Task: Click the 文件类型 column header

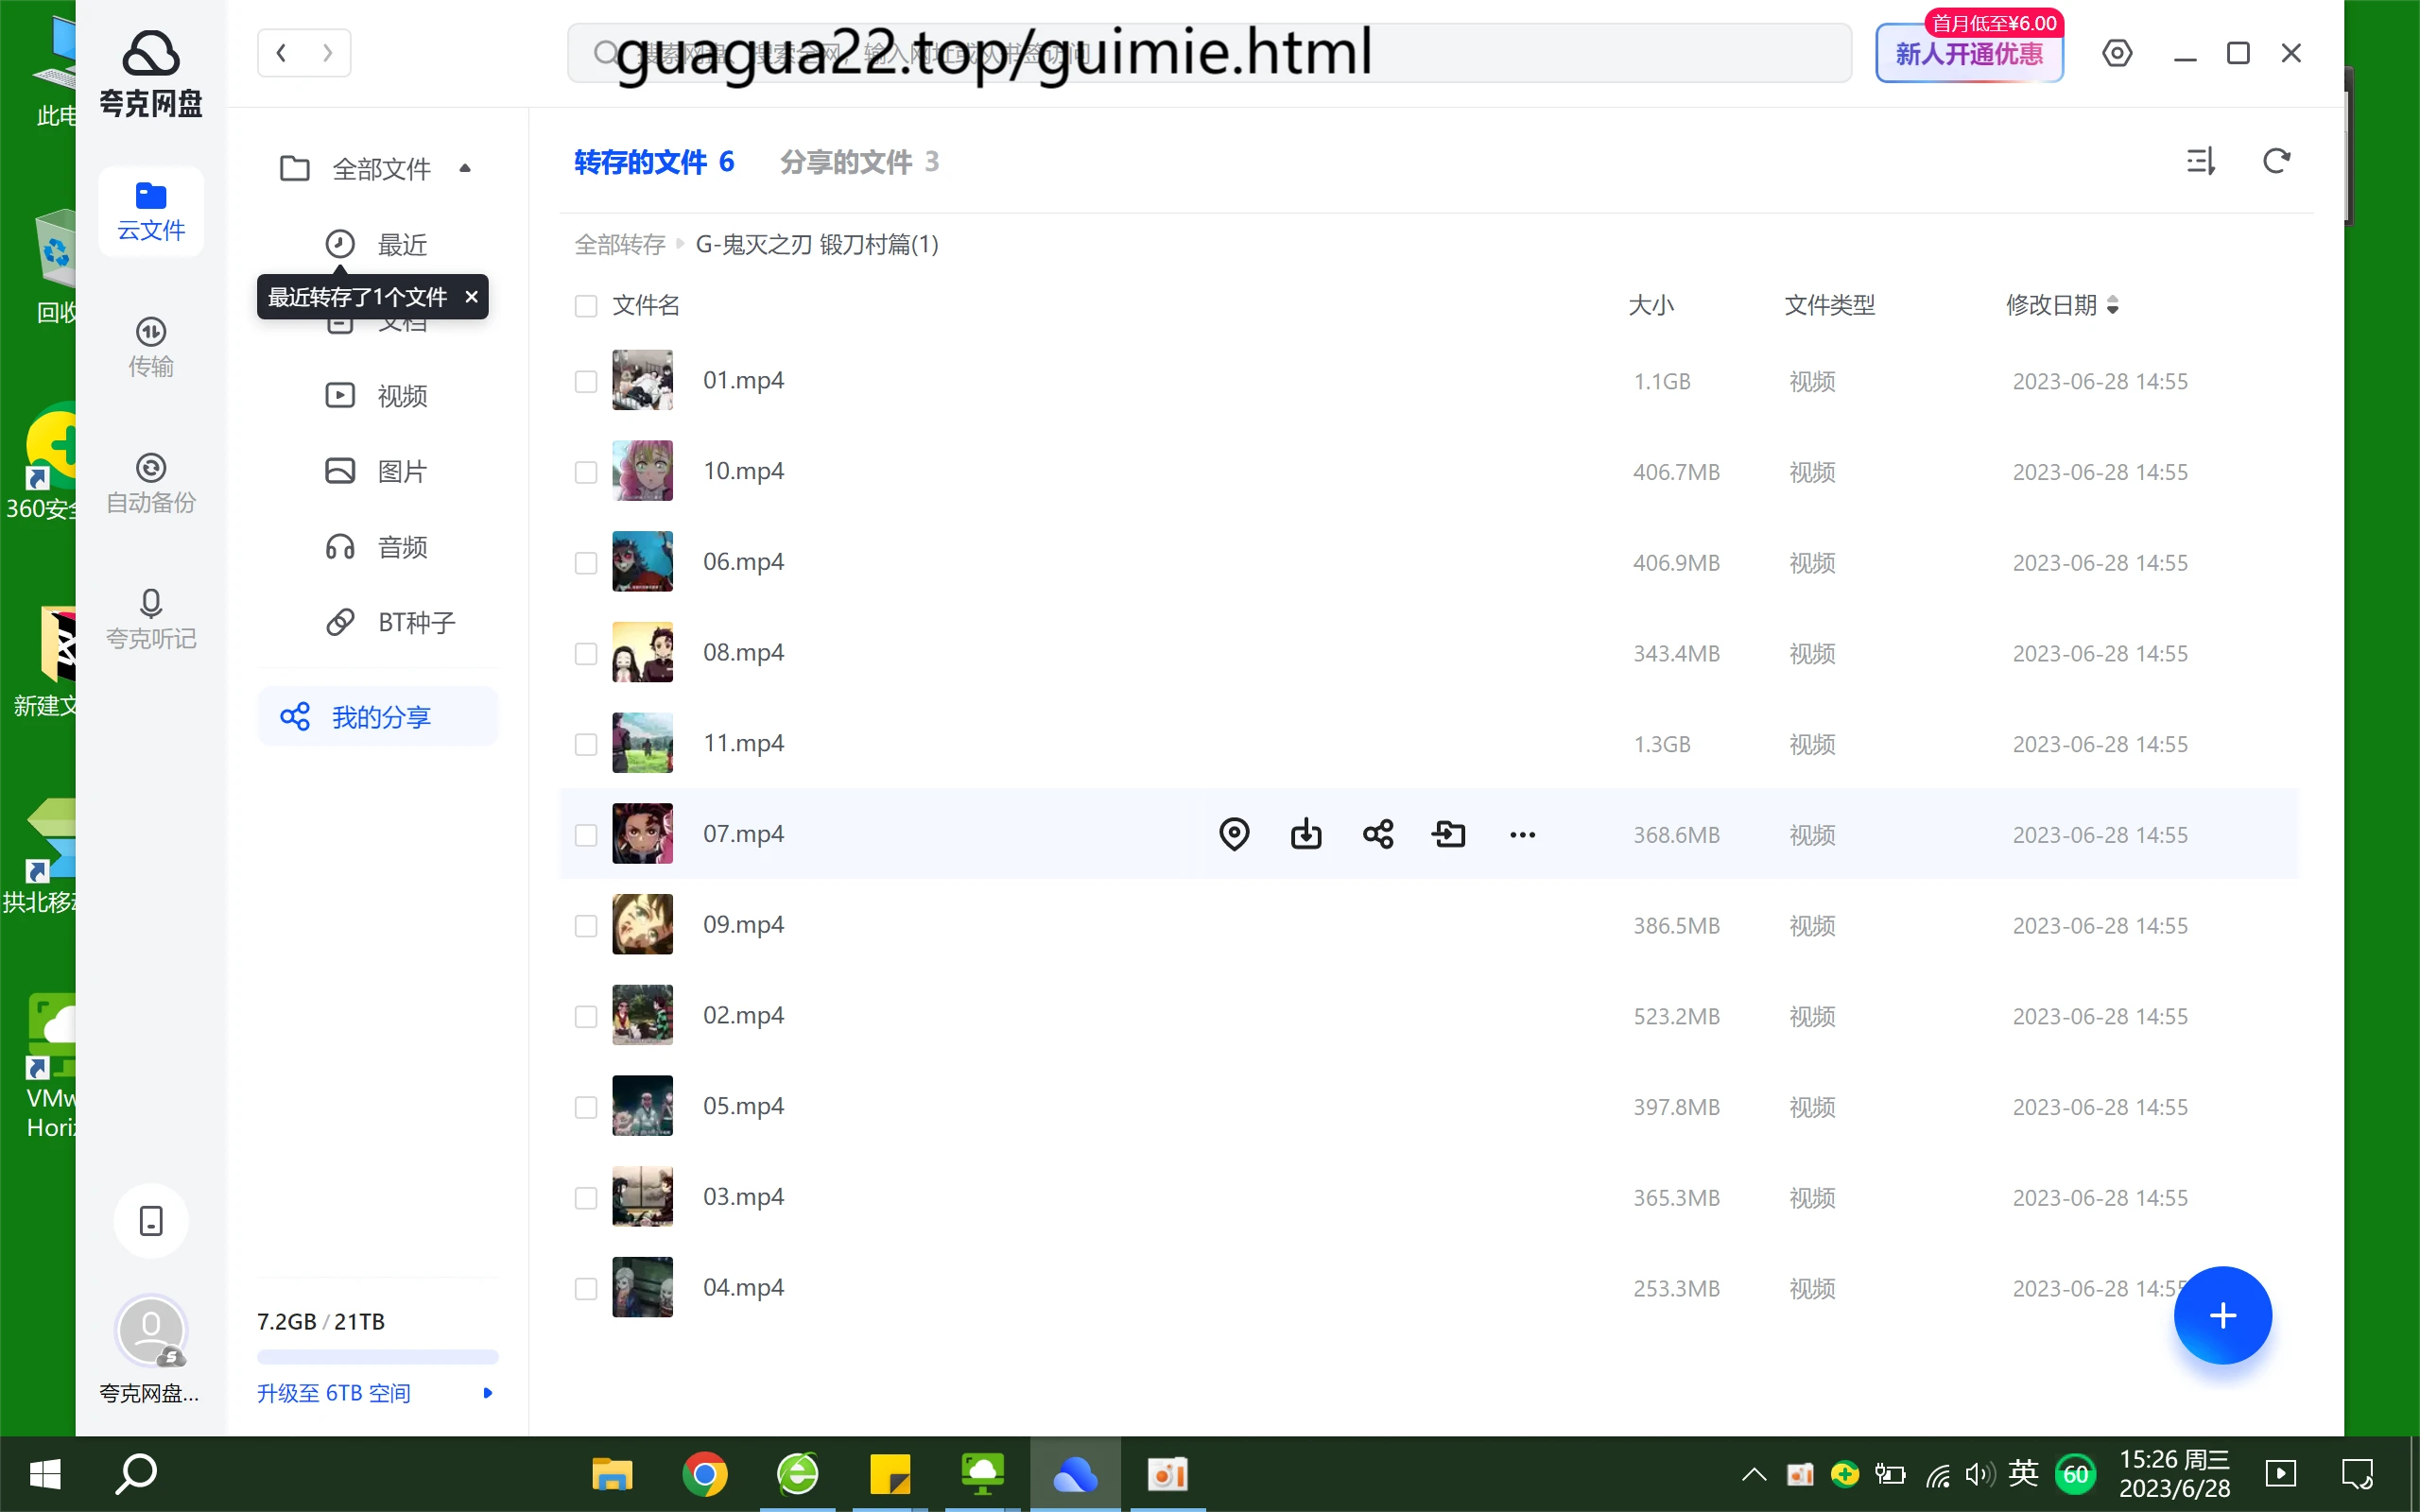Action: click(1829, 305)
